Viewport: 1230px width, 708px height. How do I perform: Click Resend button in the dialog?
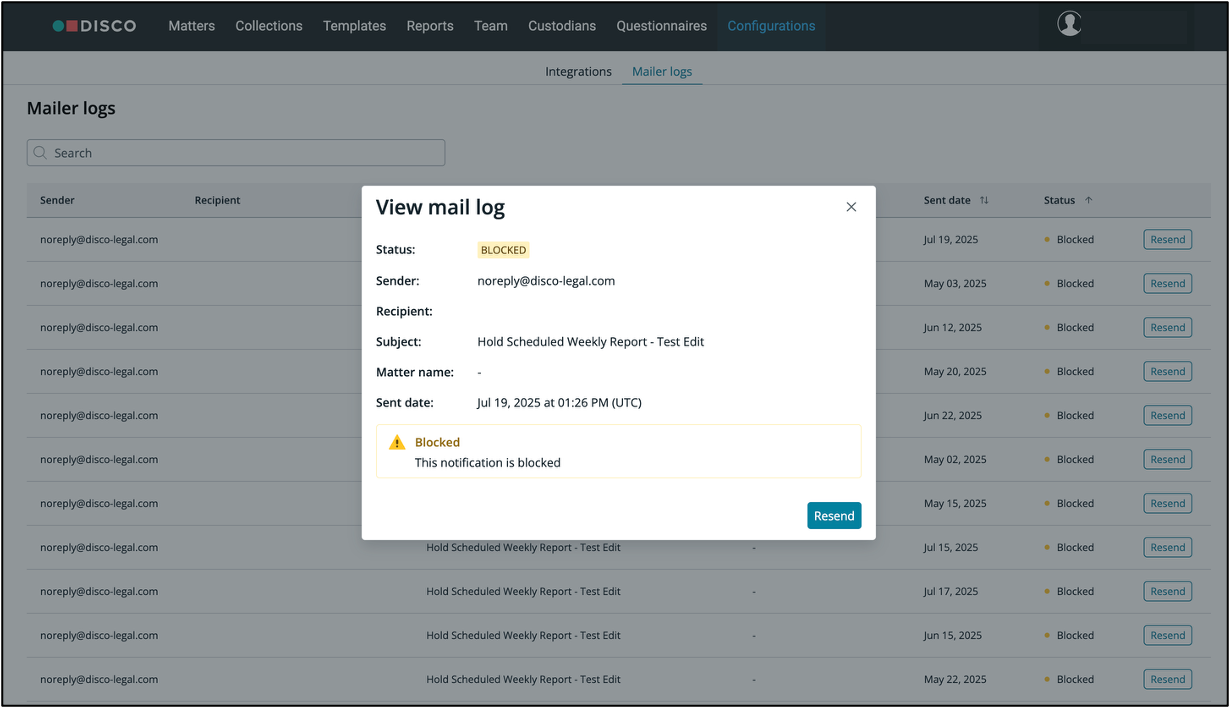pyautogui.click(x=833, y=515)
